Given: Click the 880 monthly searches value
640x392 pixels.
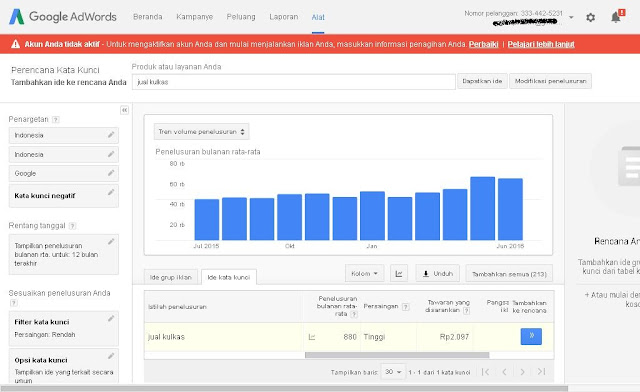Looking at the screenshot, I should click(350, 337).
